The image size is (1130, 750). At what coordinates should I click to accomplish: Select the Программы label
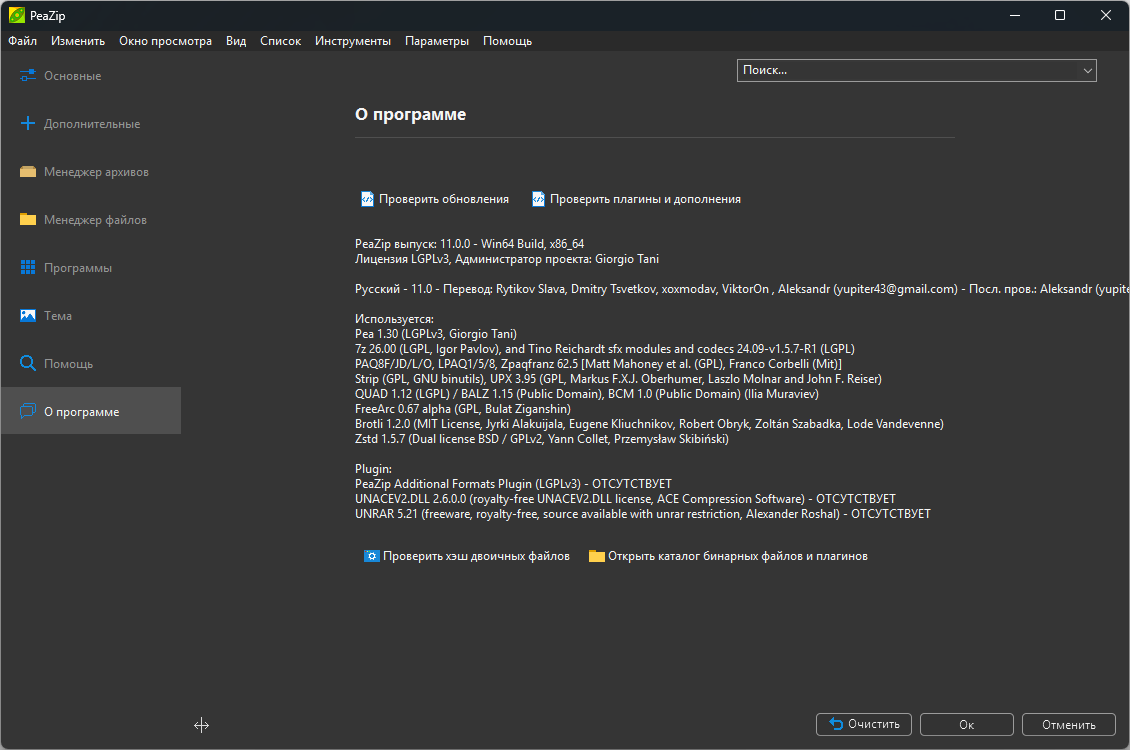click(x=78, y=268)
